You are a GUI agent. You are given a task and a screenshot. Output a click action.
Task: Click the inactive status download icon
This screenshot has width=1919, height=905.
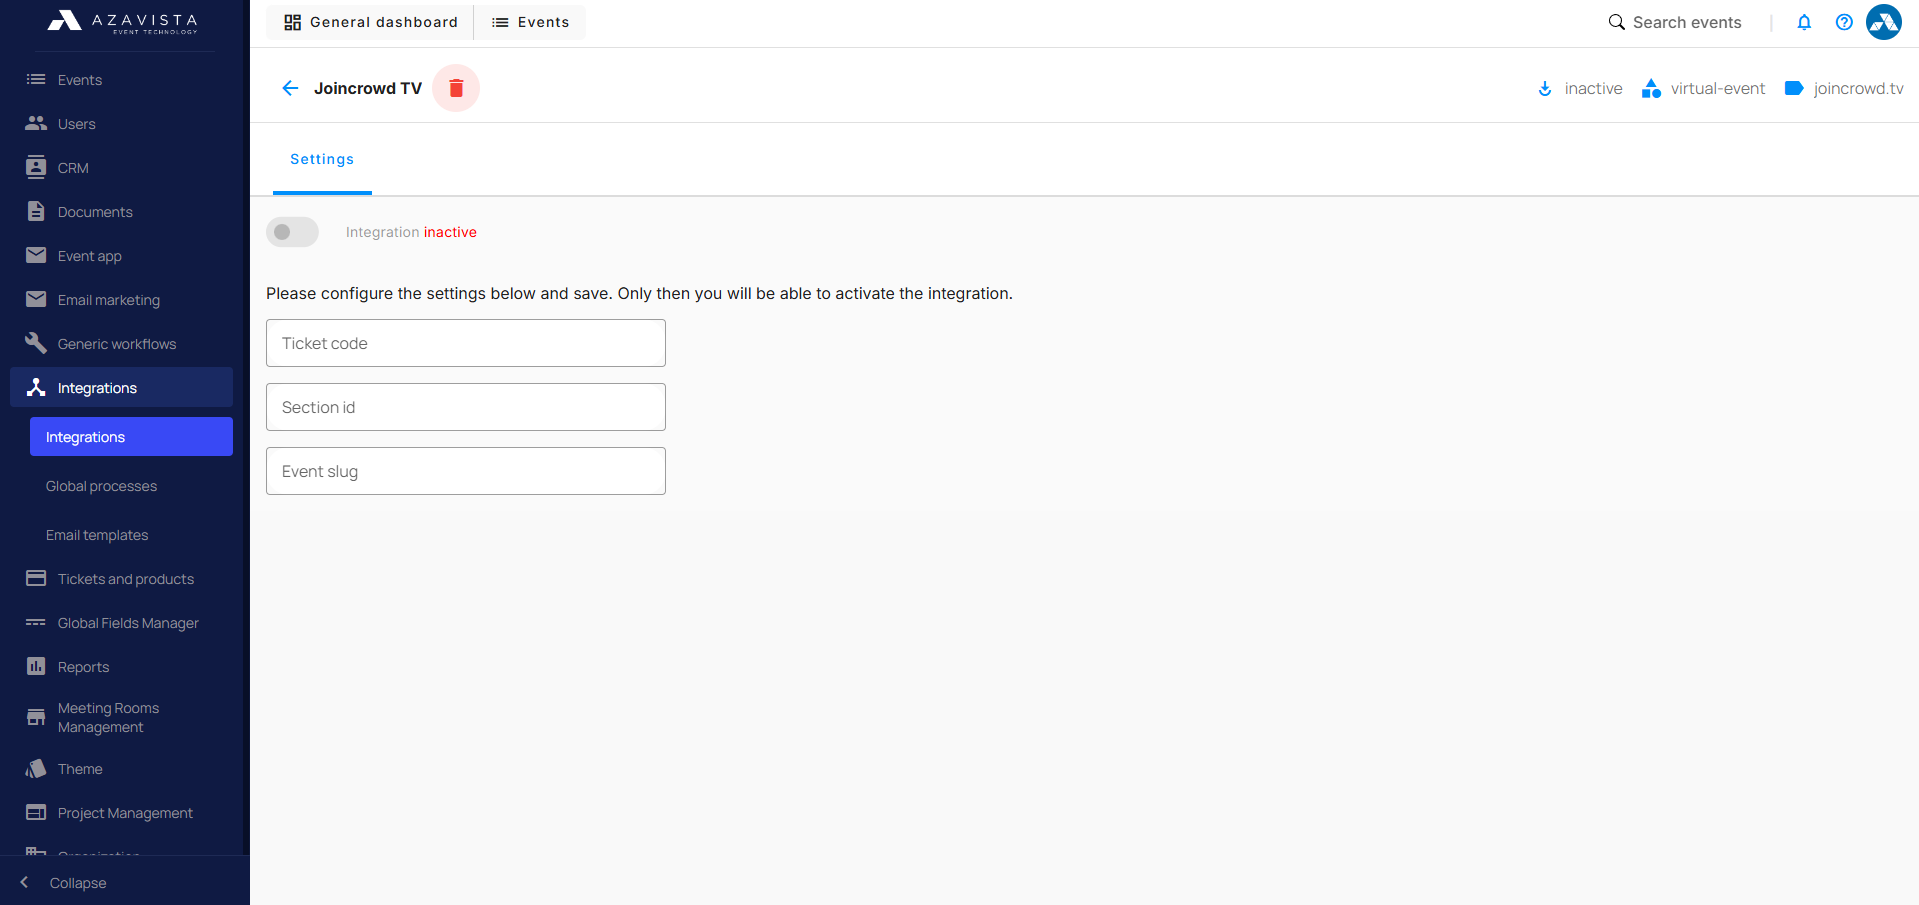click(1545, 88)
